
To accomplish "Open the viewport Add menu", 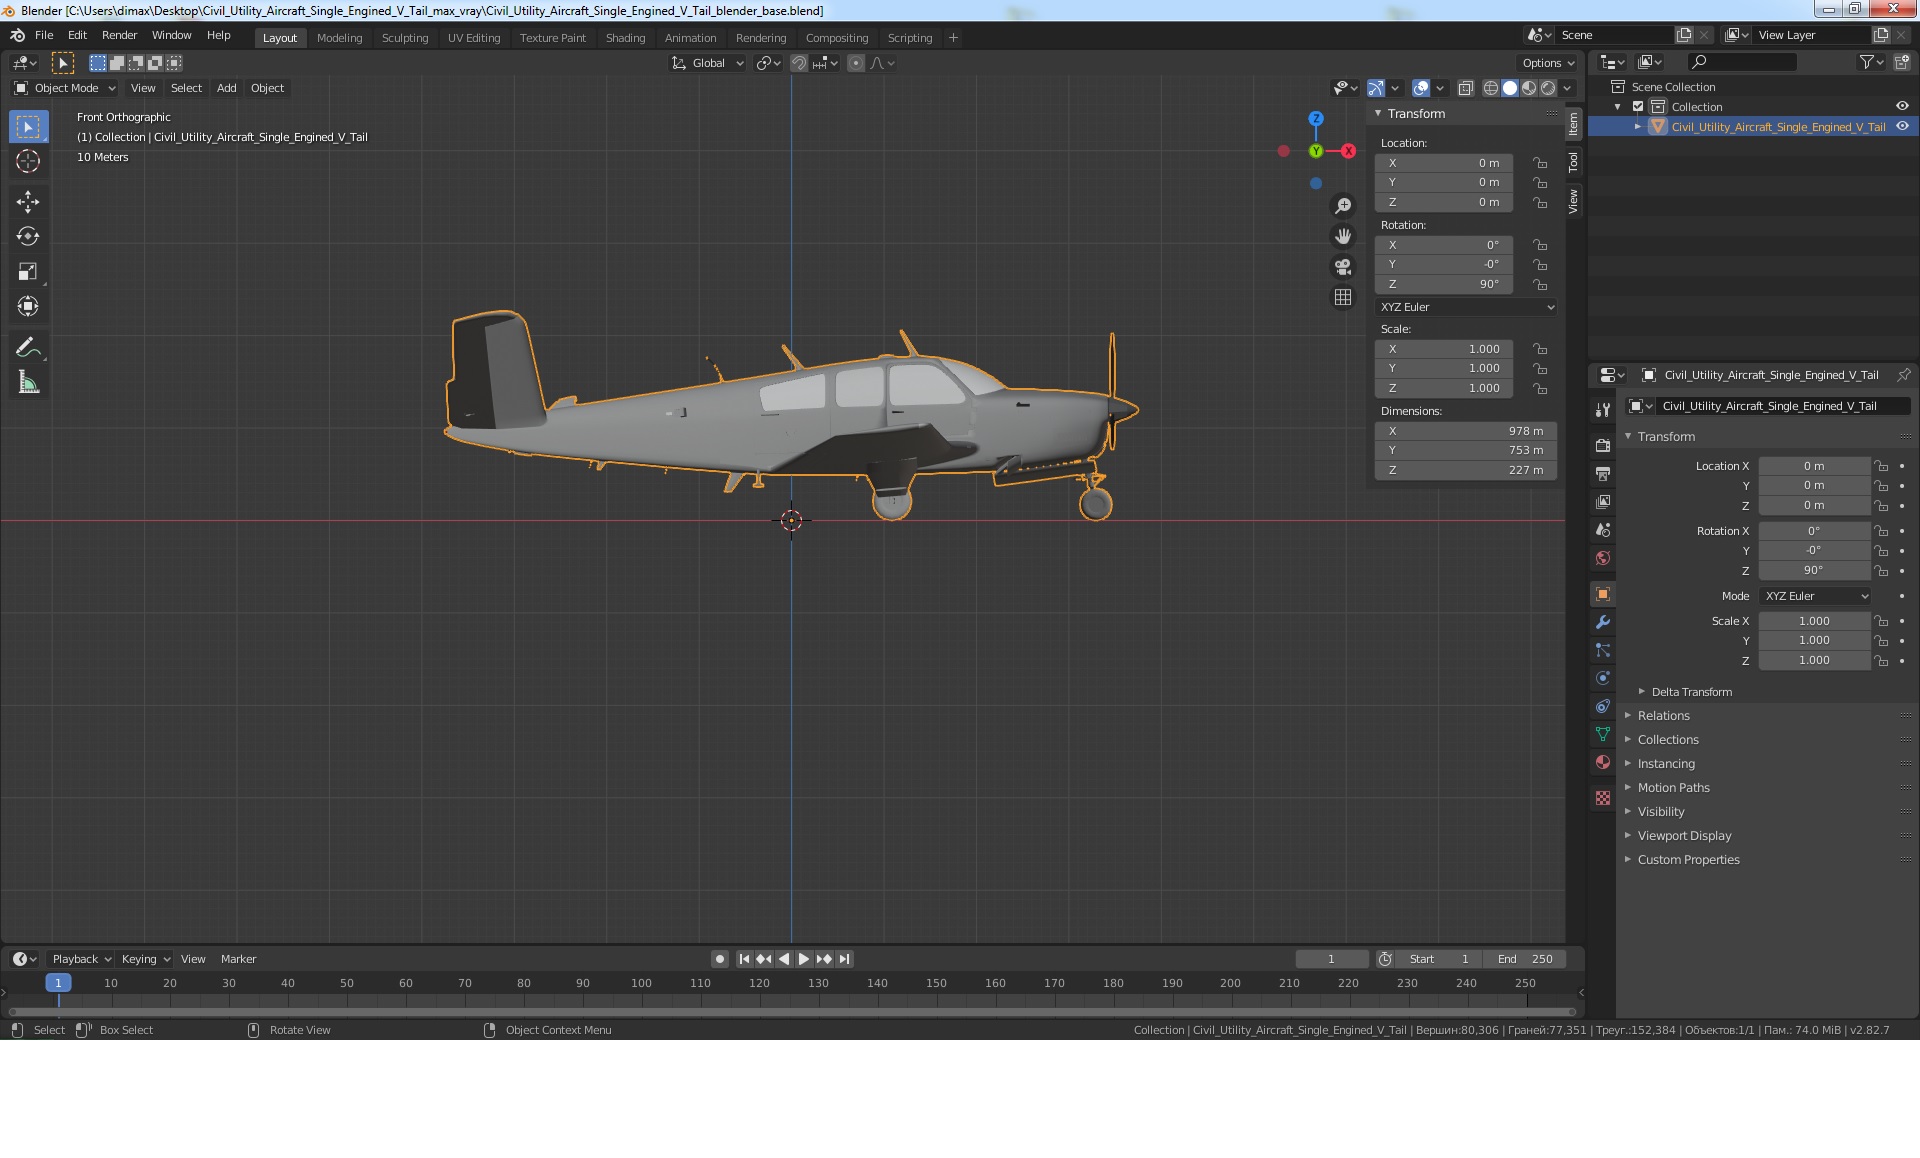I will pos(227,88).
